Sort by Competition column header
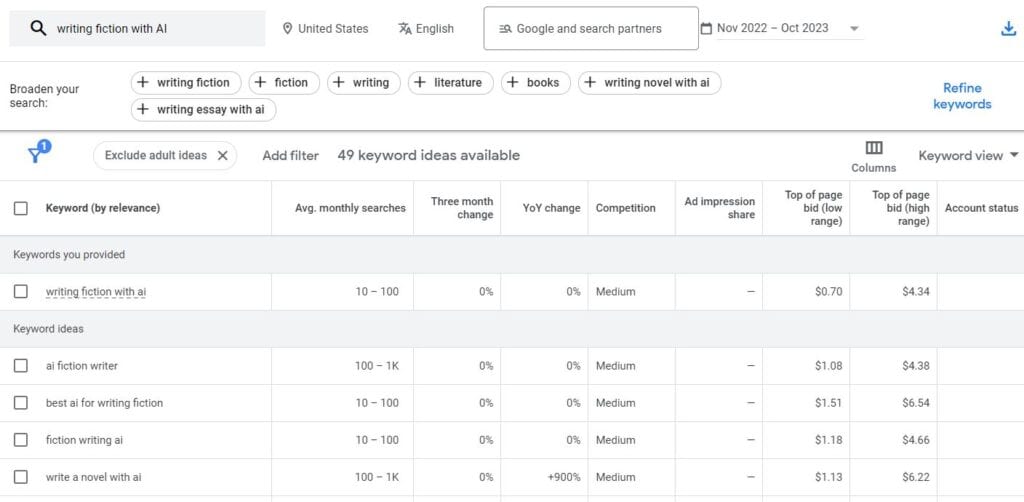This screenshot has width=1024, height=502. [x=625, y=208]
